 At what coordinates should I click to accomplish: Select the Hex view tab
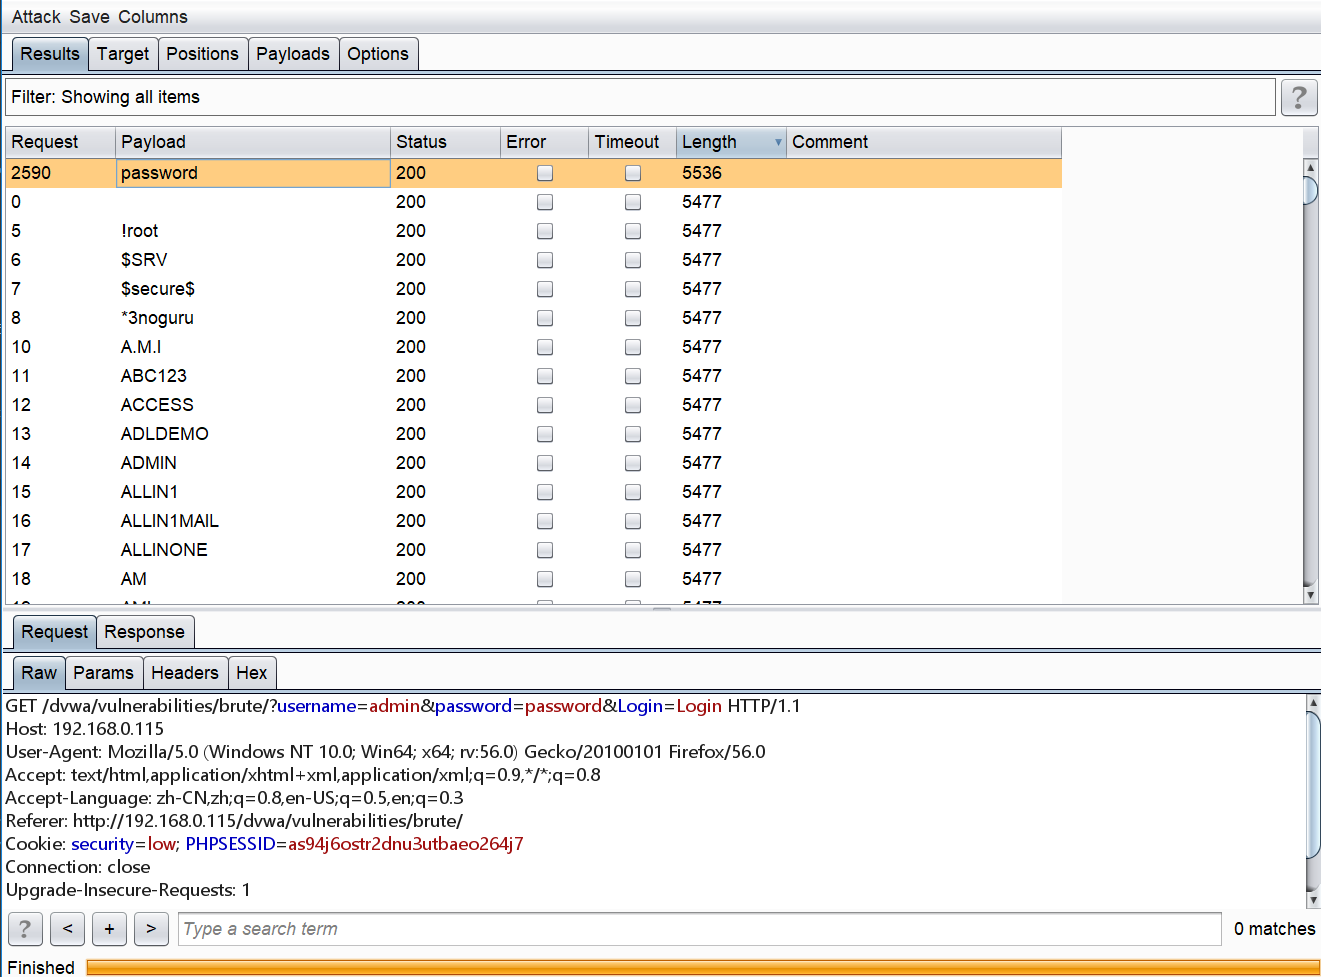(252, 673)
